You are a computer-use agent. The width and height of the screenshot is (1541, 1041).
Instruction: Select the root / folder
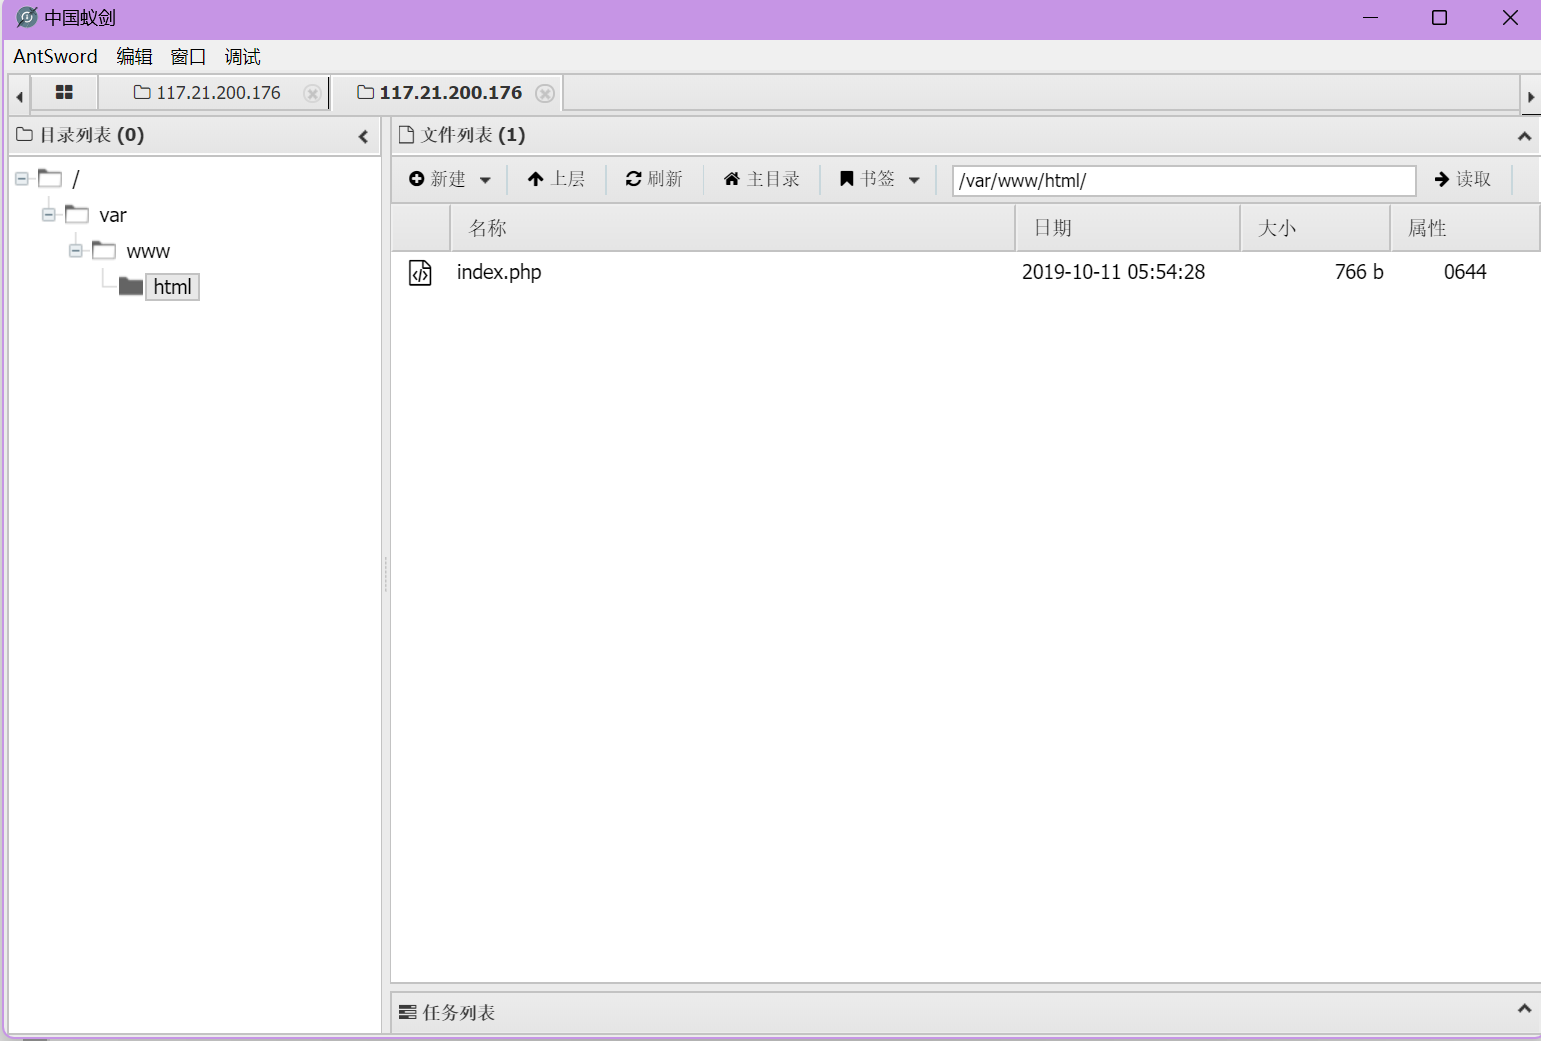75,179
